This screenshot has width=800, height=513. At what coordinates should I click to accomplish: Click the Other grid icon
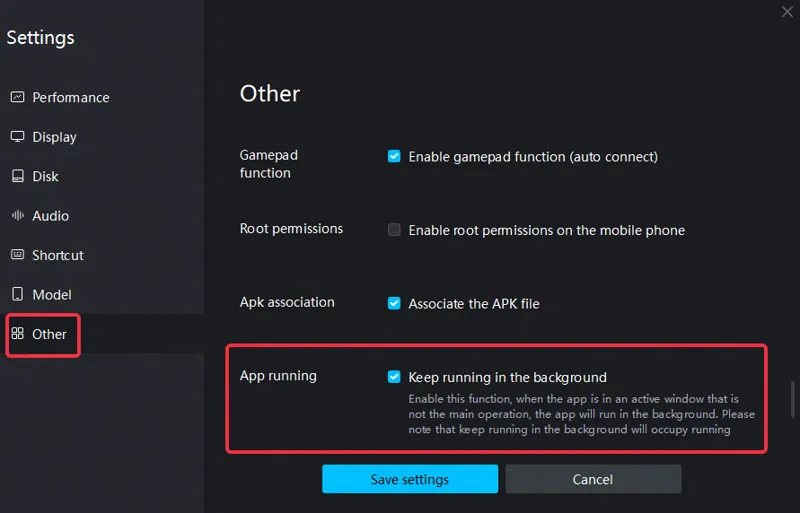point(17,333)
